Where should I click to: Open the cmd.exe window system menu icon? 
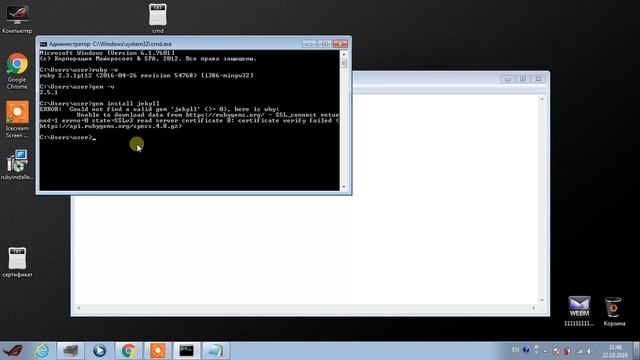coord(43,44)
